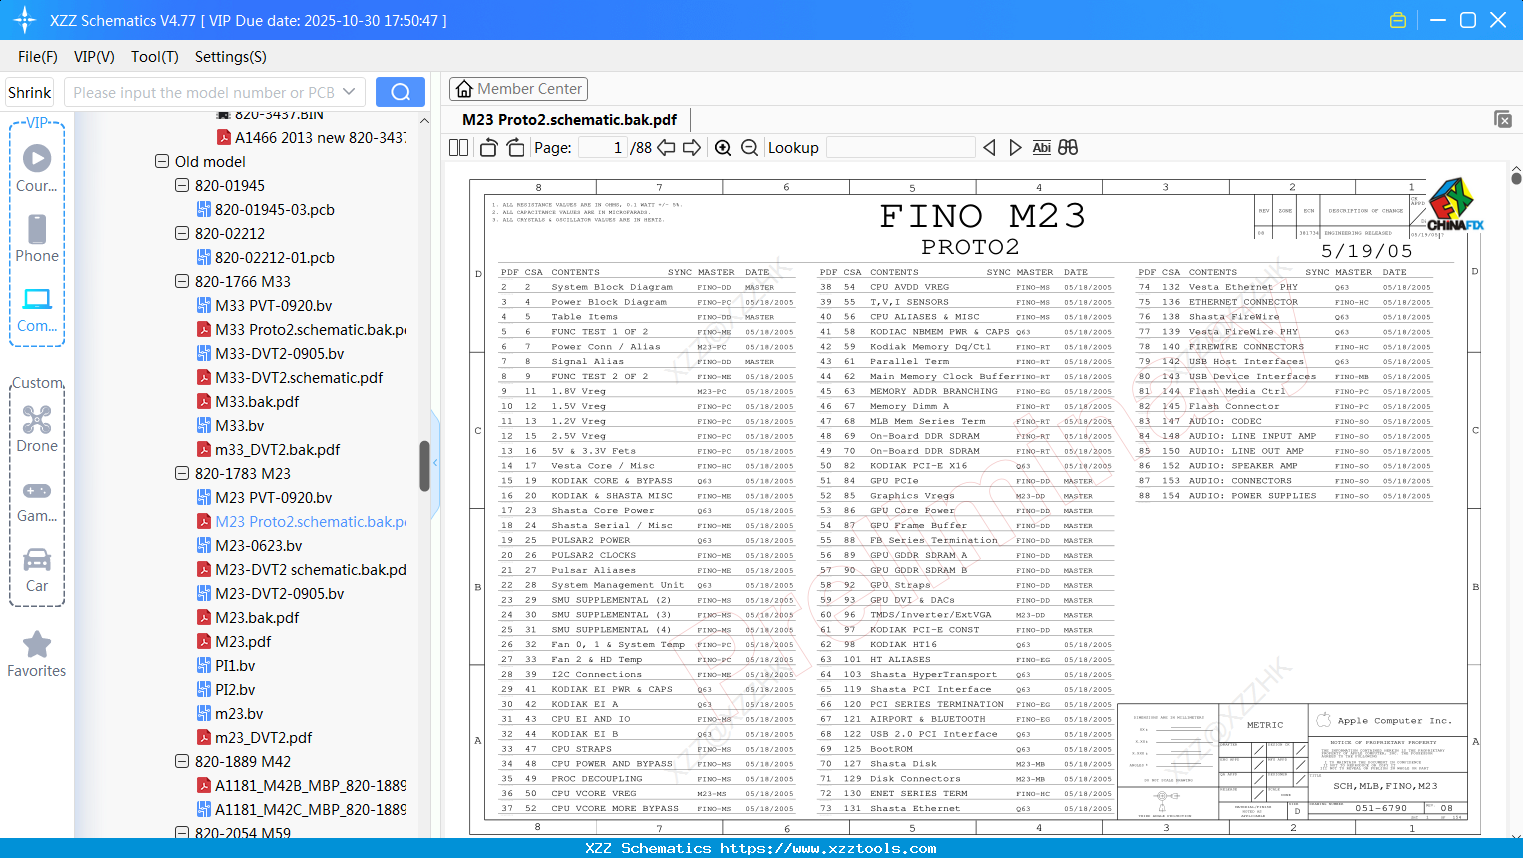Click the page number field
Screen dimensions: 1523x858
pos(603,148)
